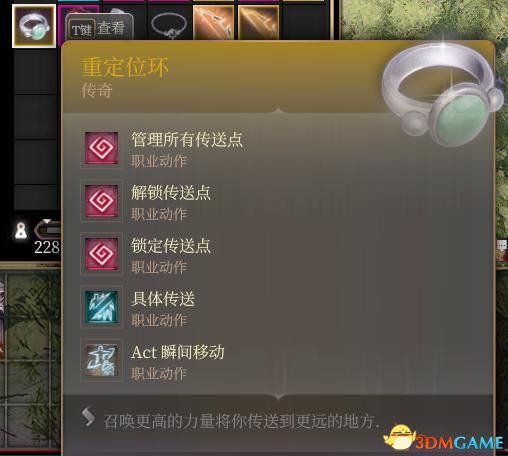Click the large ring image in tooltip

pyautogui.click(x=442, y=94)
